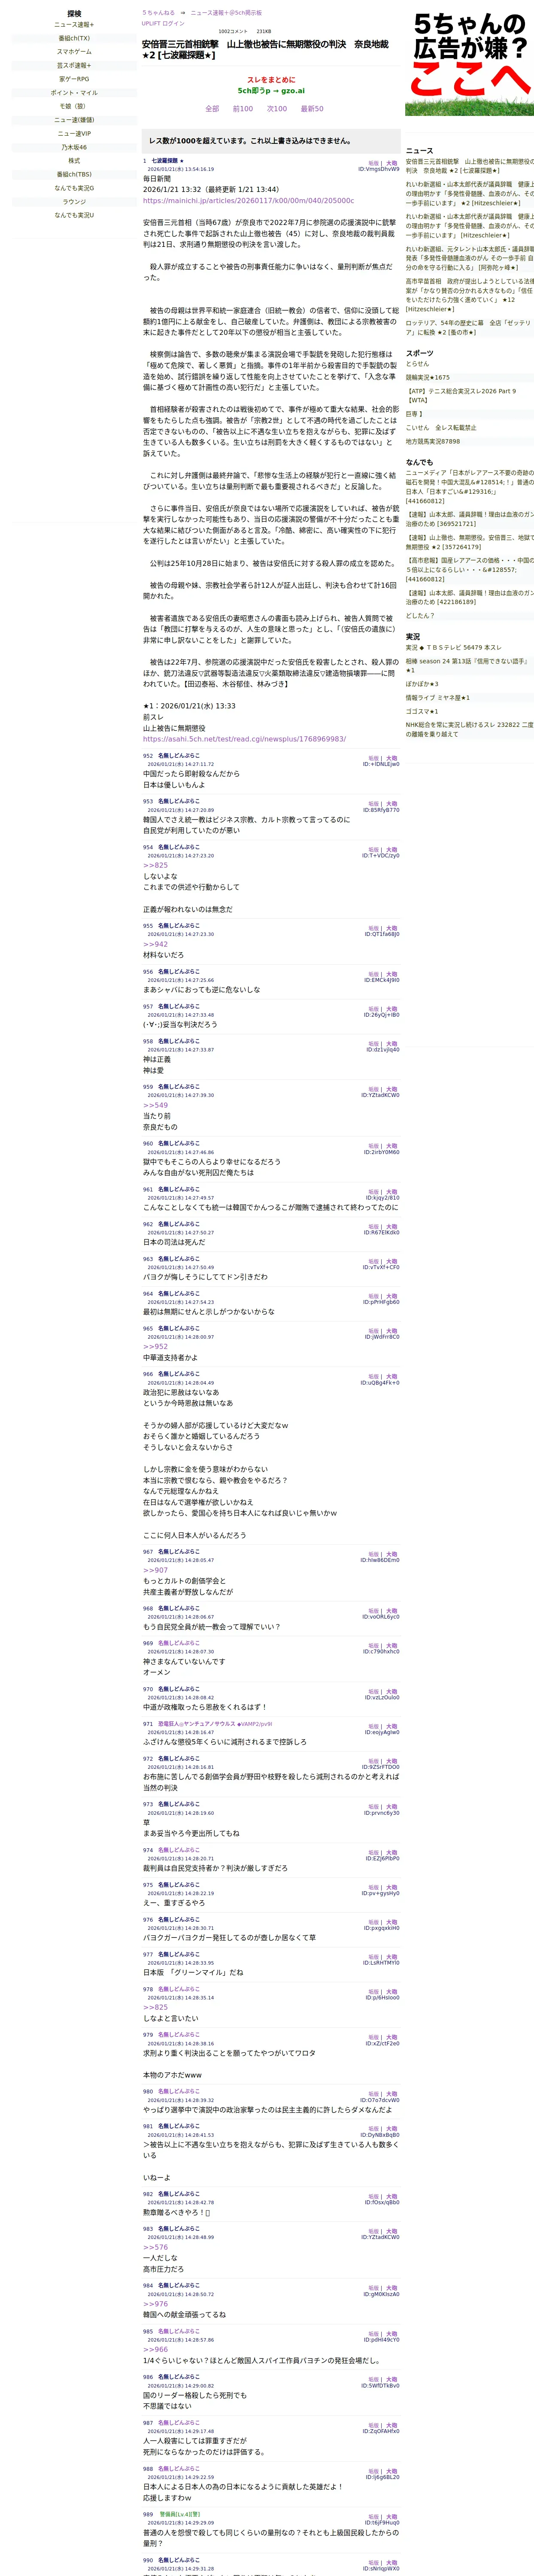Open 高市早苗首相 政府が提出 news link
Viewport: 534px width, 2576px height.
click(469, 295)
